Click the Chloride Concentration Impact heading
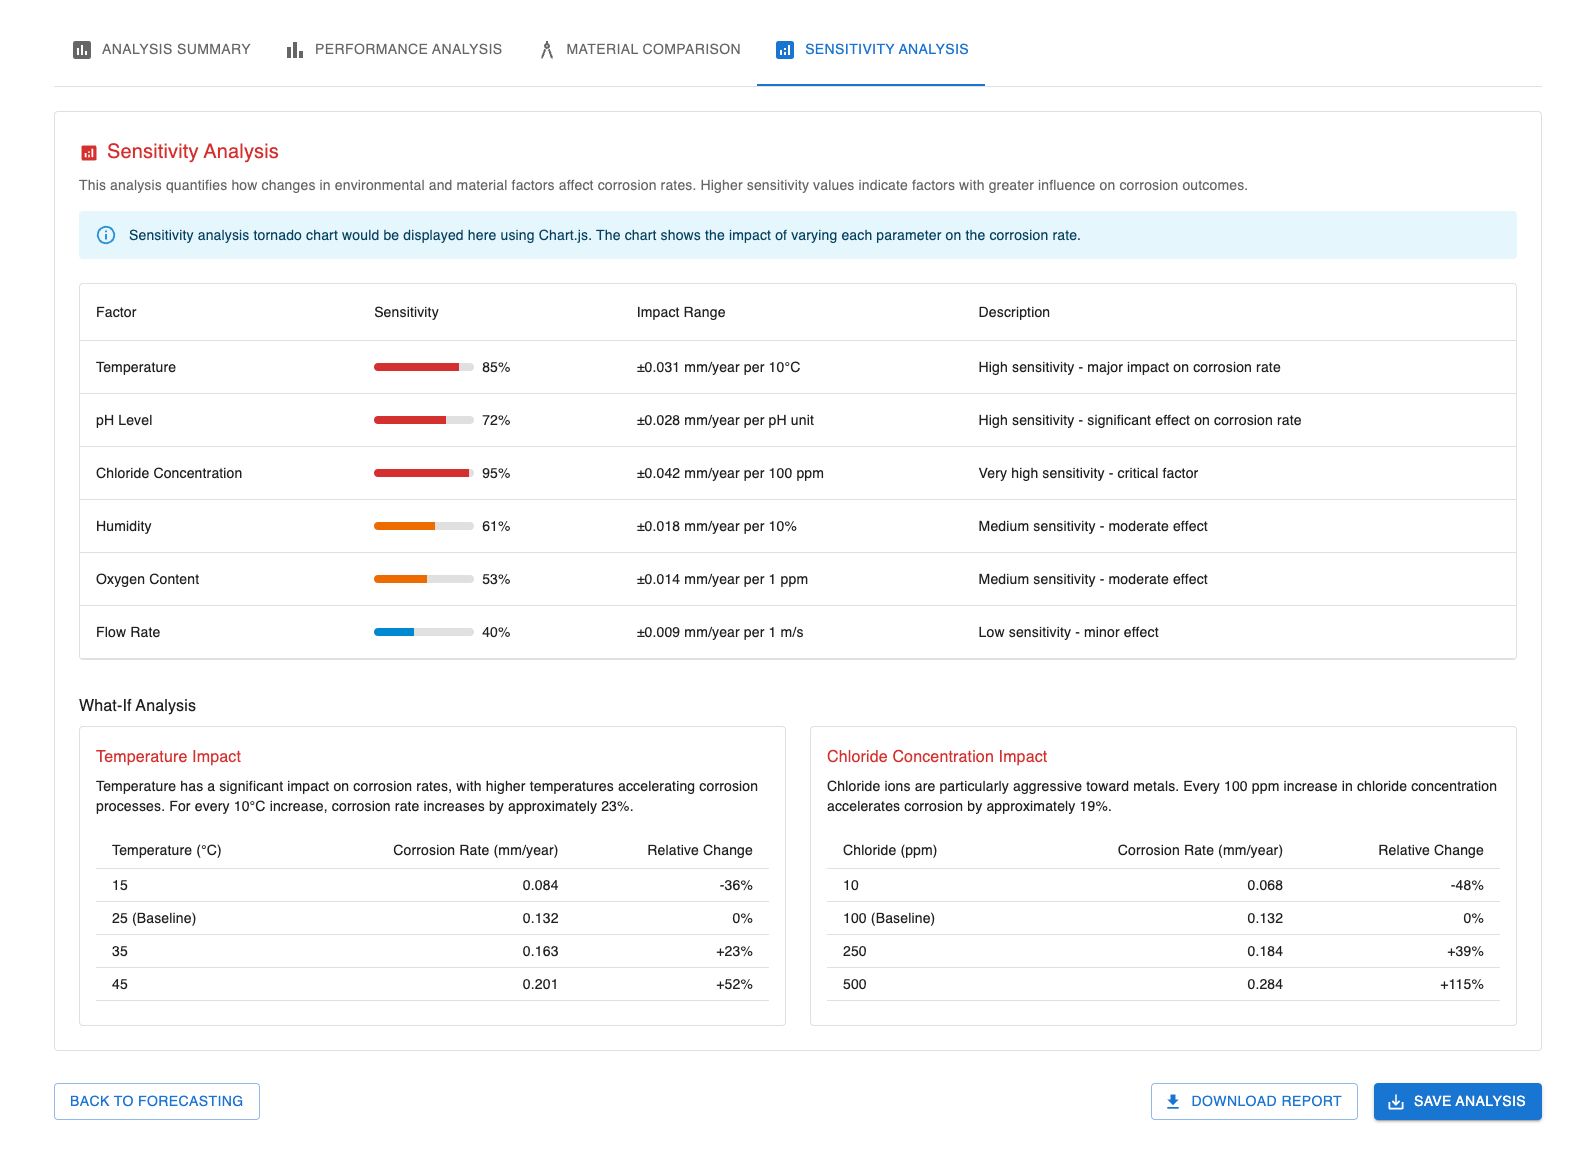1570x1160 pixels. pos(937,757)
